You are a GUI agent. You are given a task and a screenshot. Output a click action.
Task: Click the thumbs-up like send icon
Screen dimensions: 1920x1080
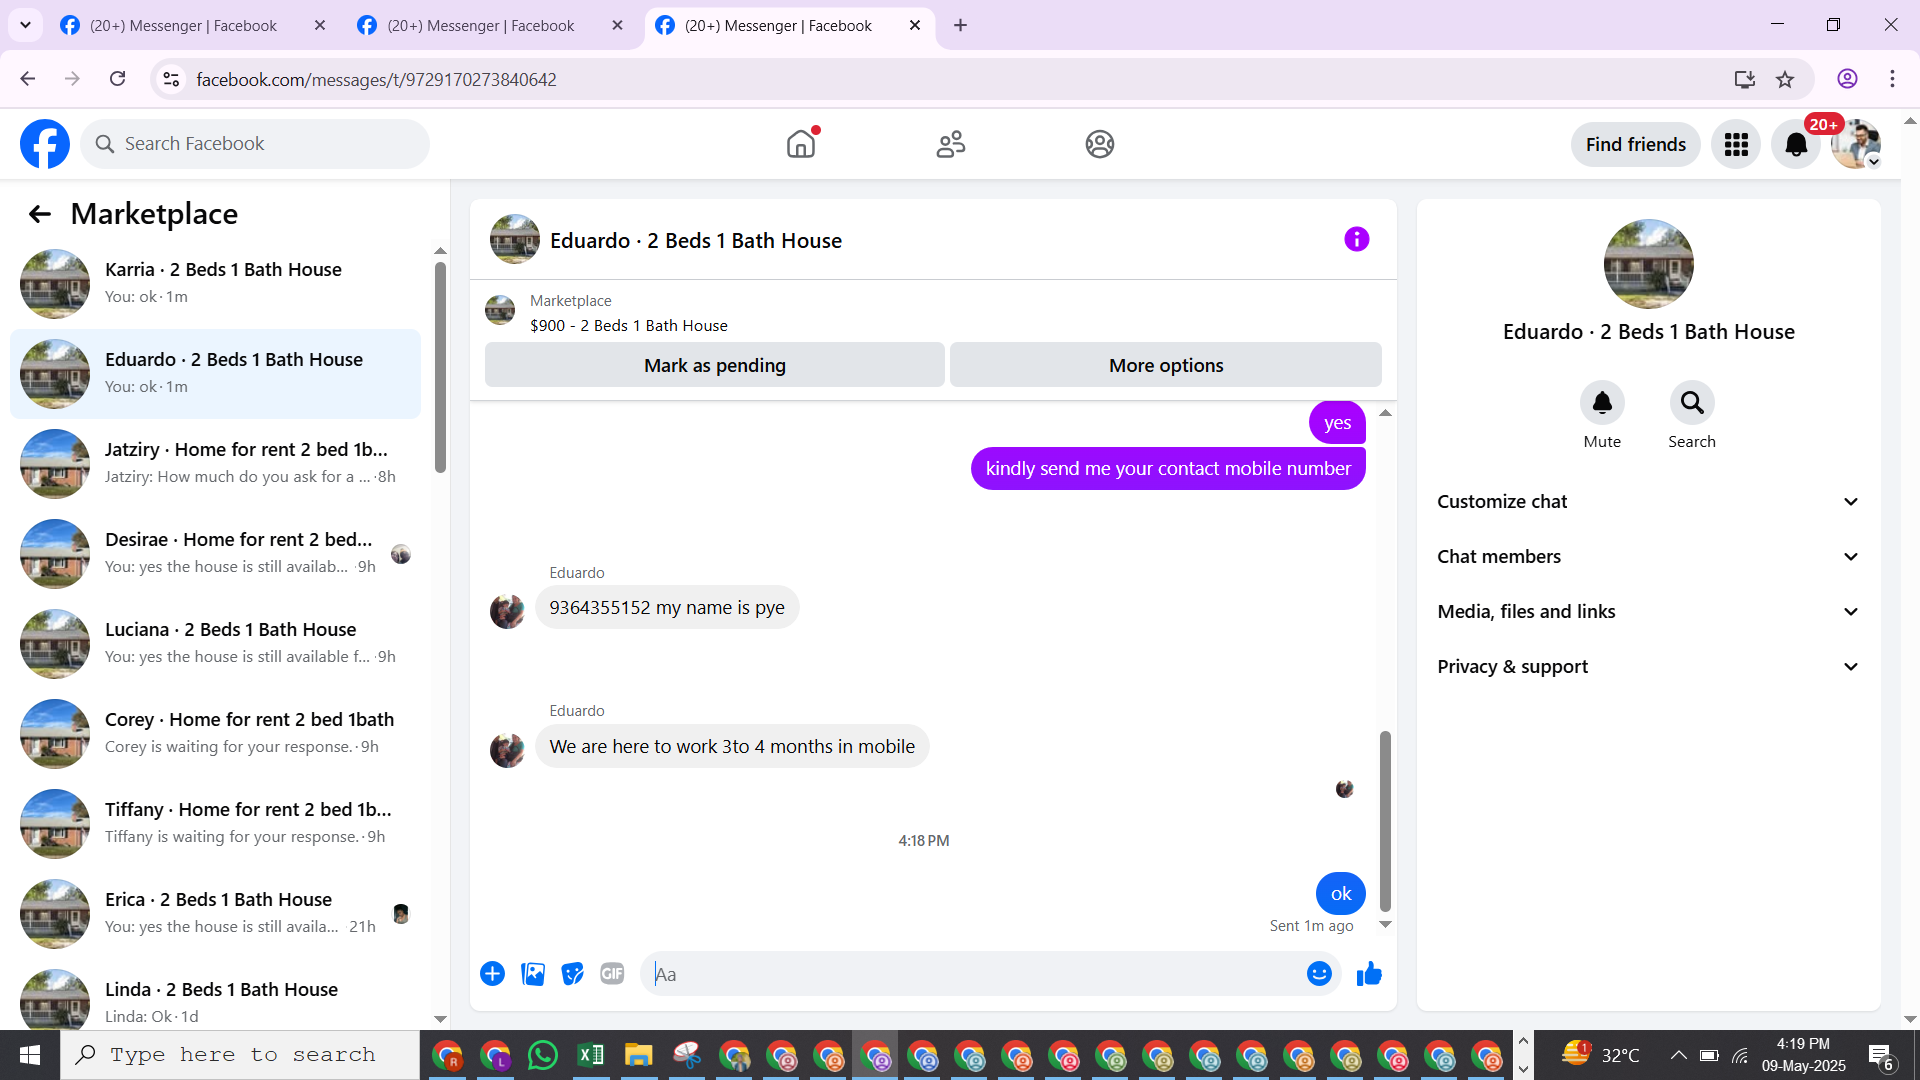coord(1369,974)
